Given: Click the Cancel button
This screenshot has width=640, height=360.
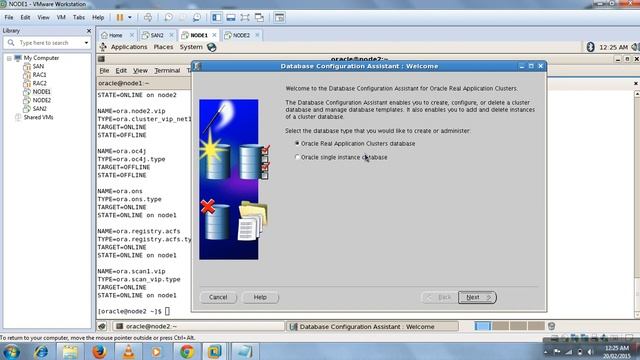Looking at the screenshot, I should [x=218, y=297].
